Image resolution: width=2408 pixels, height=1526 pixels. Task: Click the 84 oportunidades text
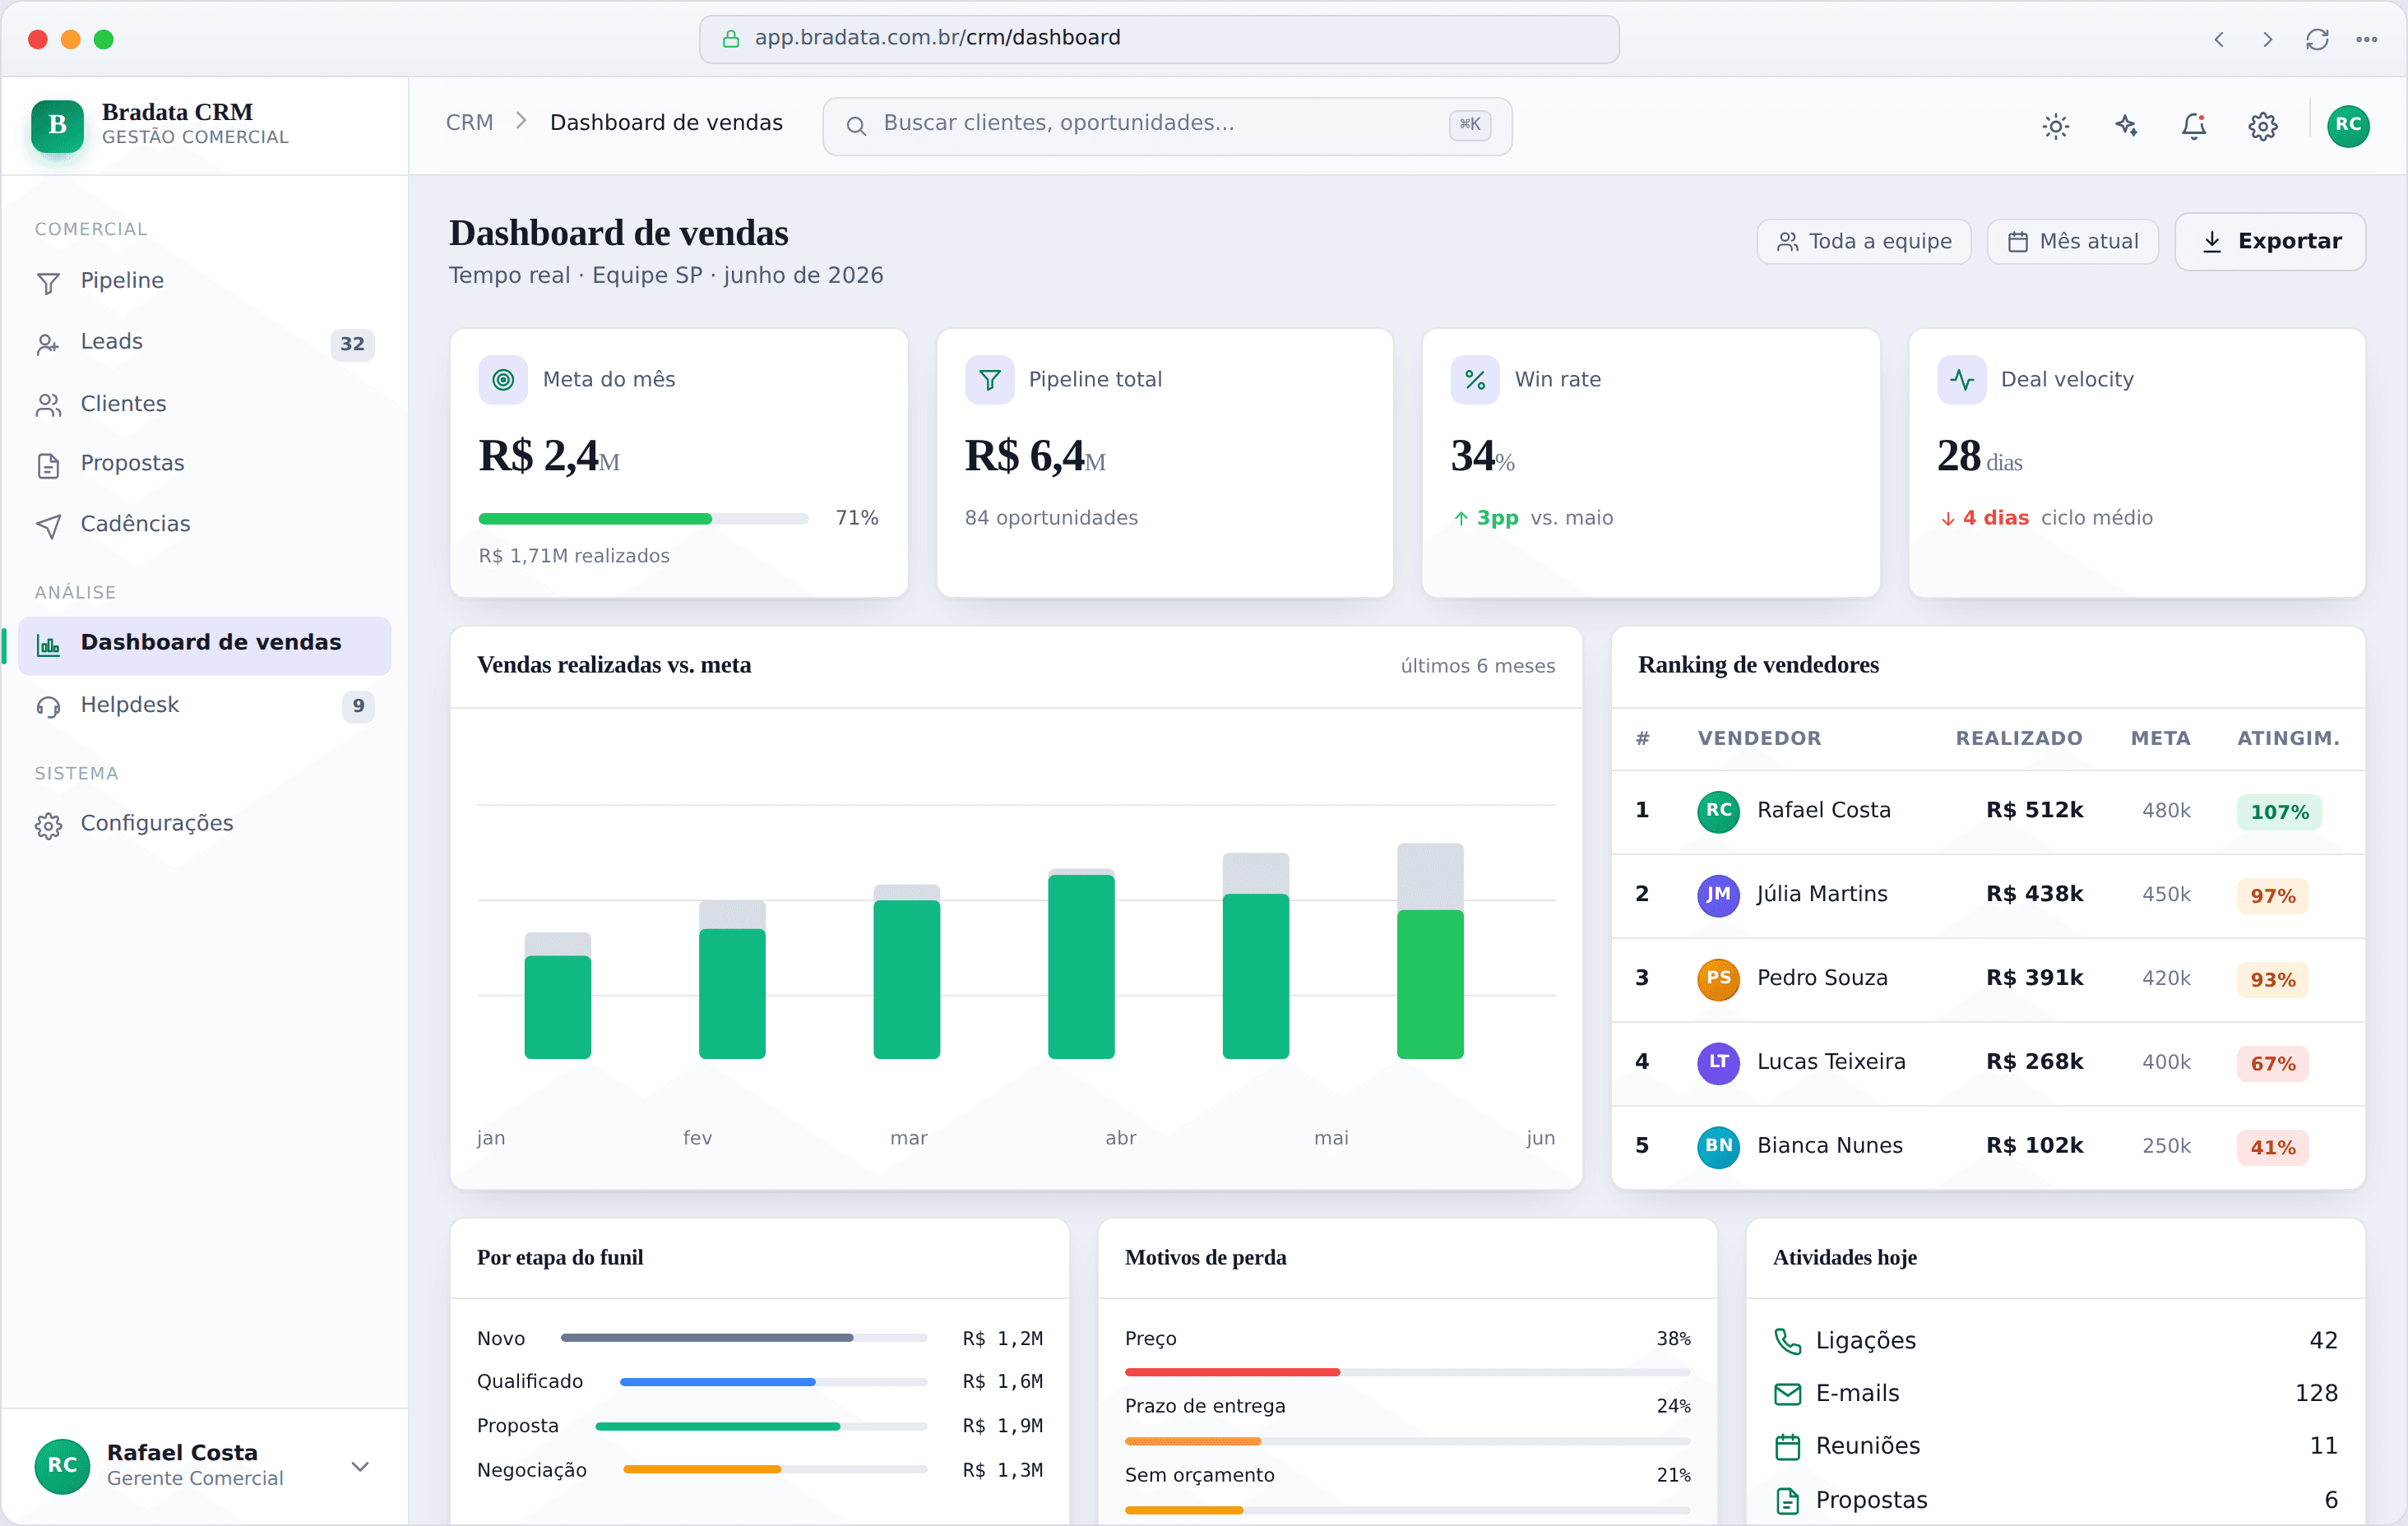pos(1051,517)
